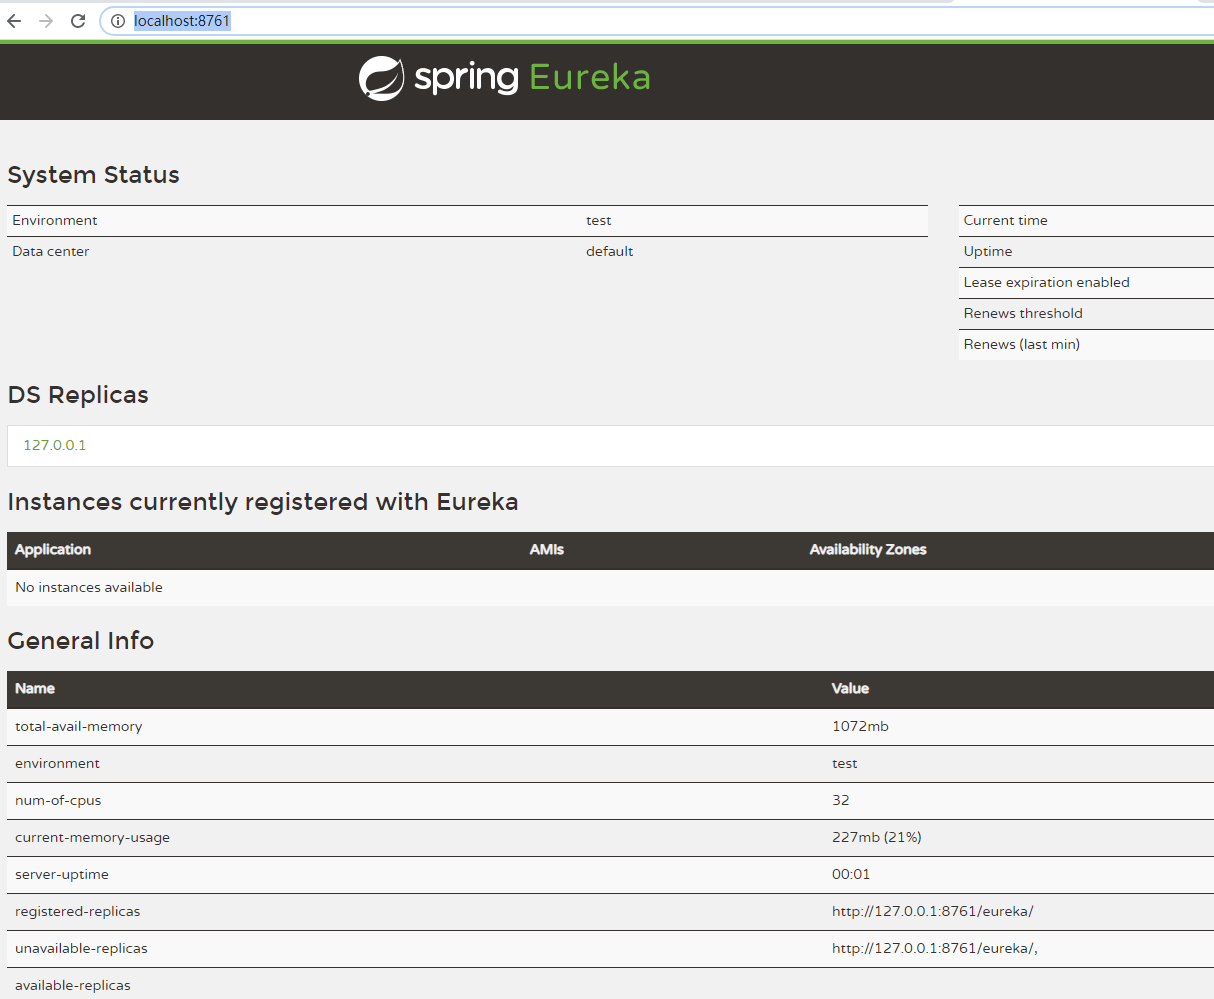1214x999 pixels.
Task: Click the 1072mb value
Action: click(860, 727)
